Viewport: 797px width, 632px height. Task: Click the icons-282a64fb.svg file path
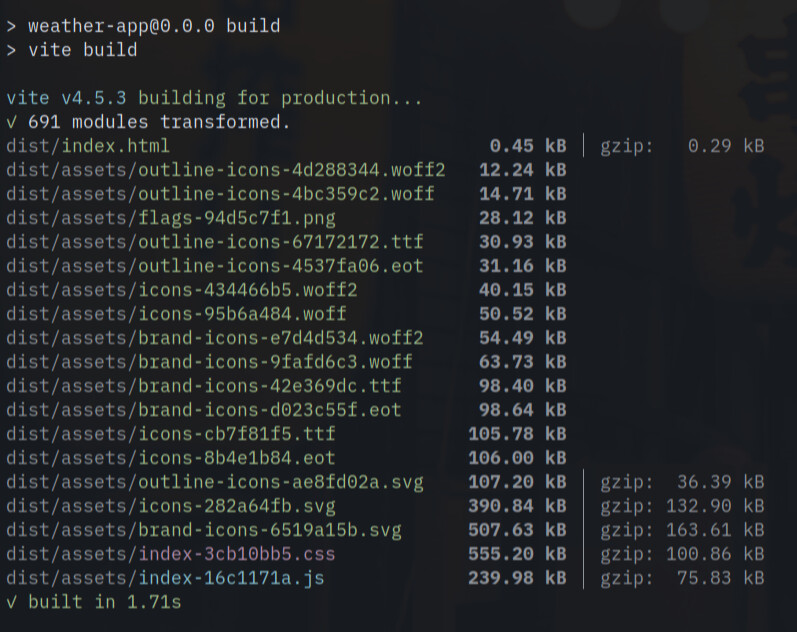171,506
